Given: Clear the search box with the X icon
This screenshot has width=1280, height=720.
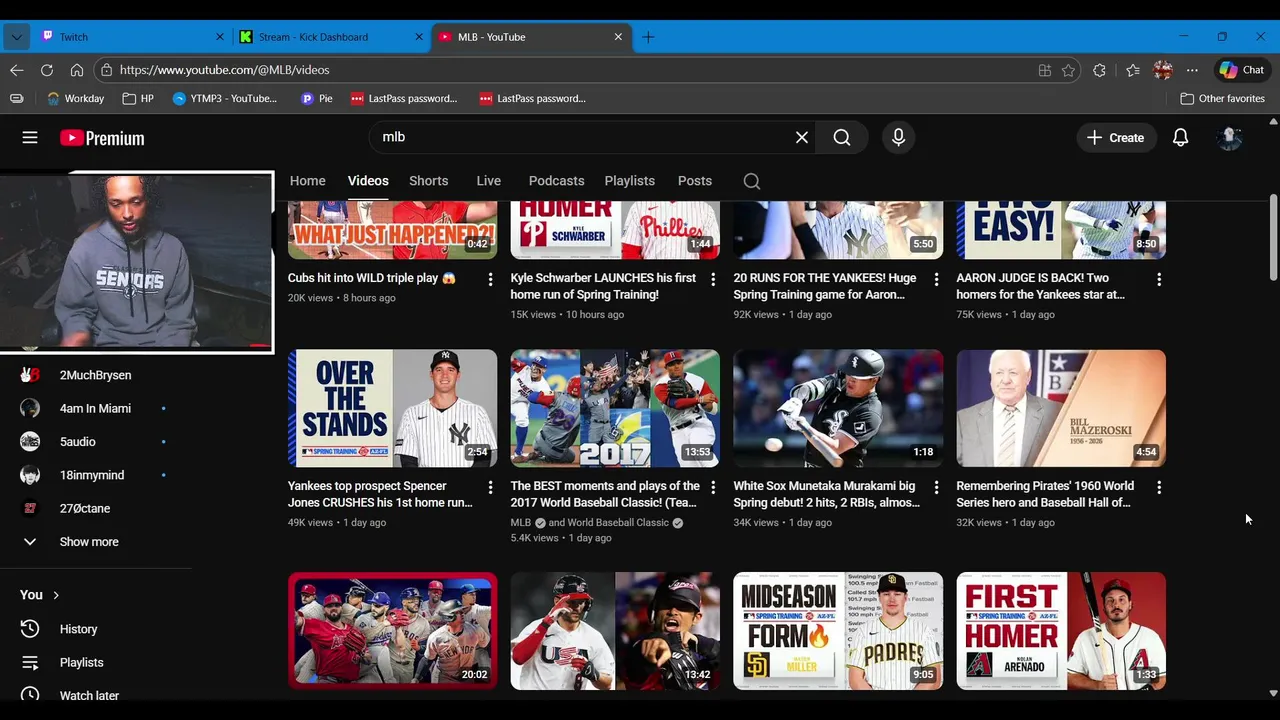Looking at the screenshot, I should coord(802,138).
